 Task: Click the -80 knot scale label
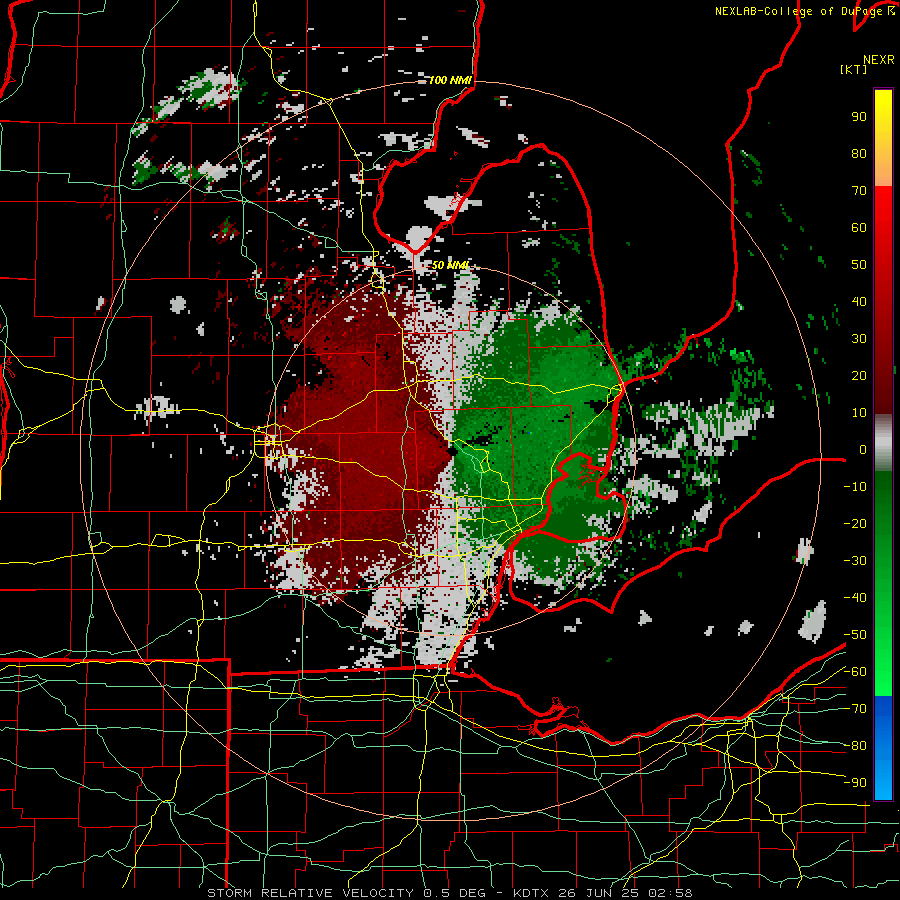[x=855, y=746]
